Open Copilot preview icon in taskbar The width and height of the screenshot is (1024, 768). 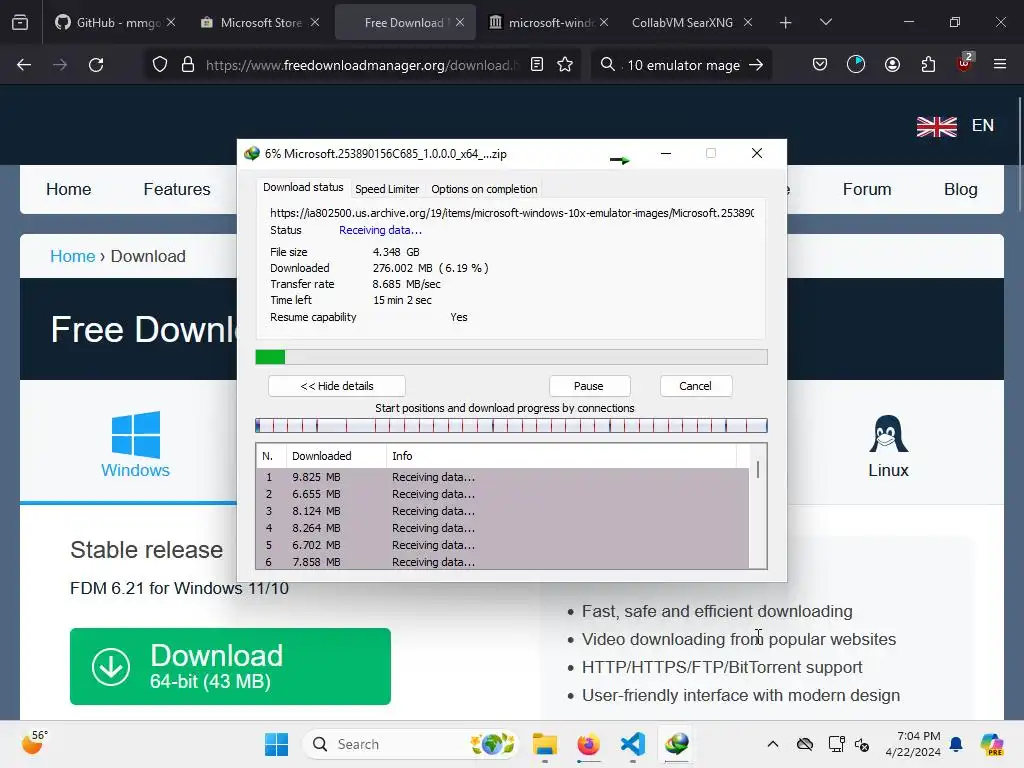coord(991,744)
